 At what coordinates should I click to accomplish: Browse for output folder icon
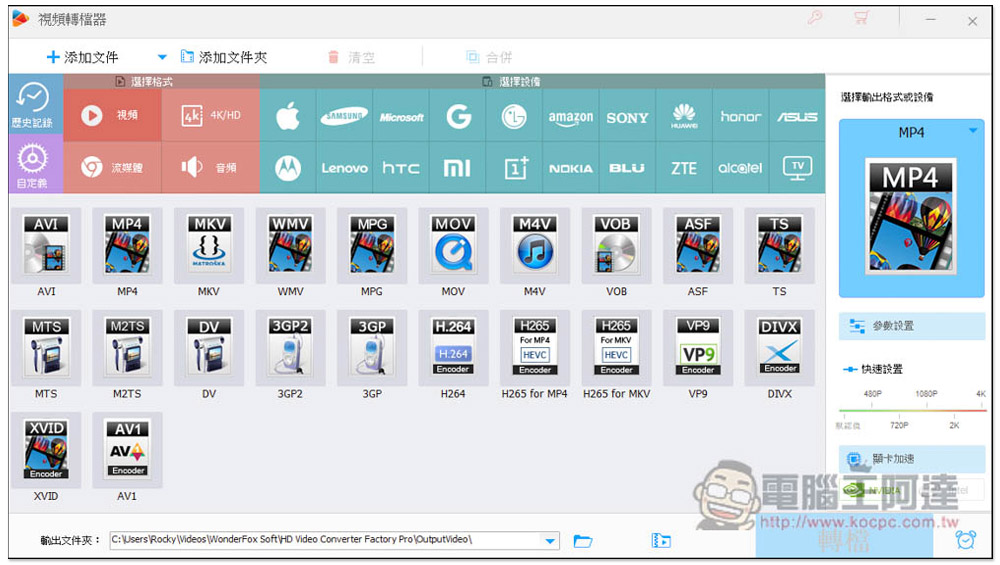[583, 541]
